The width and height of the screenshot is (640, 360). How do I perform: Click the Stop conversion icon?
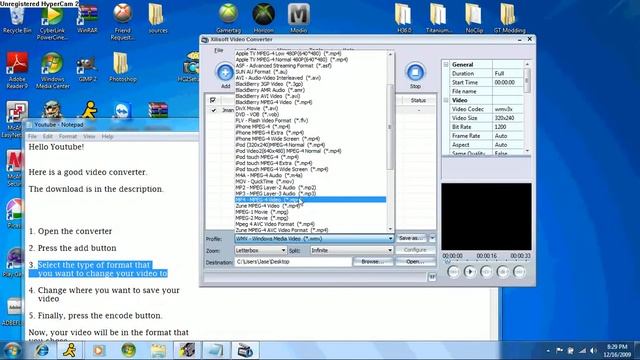(415, 72)
